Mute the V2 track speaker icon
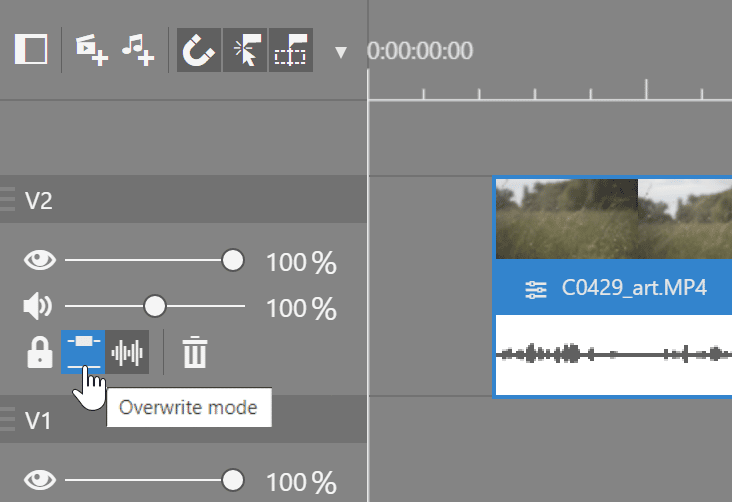The height and width of the screenshot is (503, 733). pos(38,306)
